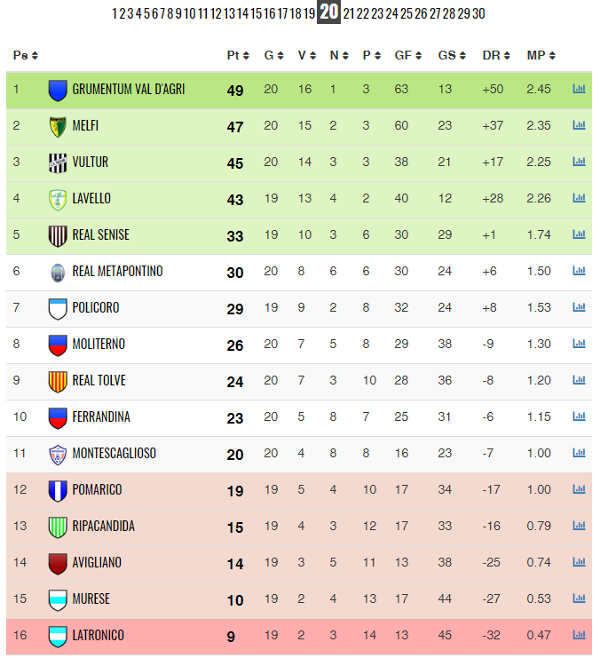Click the Lavello team shield logo
The width and height of the screenshot is (600, 658).
pos(57,199)
